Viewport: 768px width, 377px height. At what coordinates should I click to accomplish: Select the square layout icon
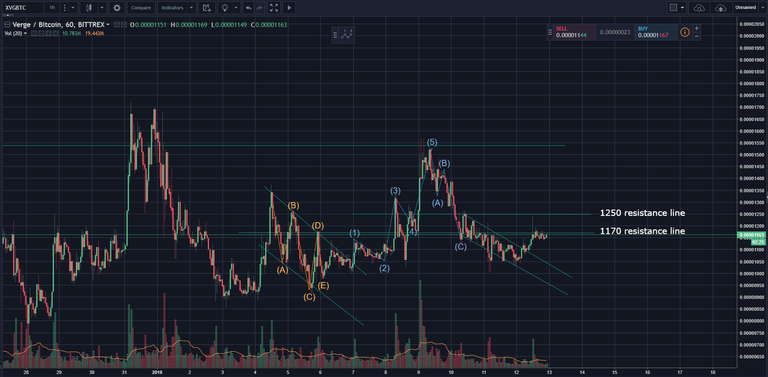point(673,8)
